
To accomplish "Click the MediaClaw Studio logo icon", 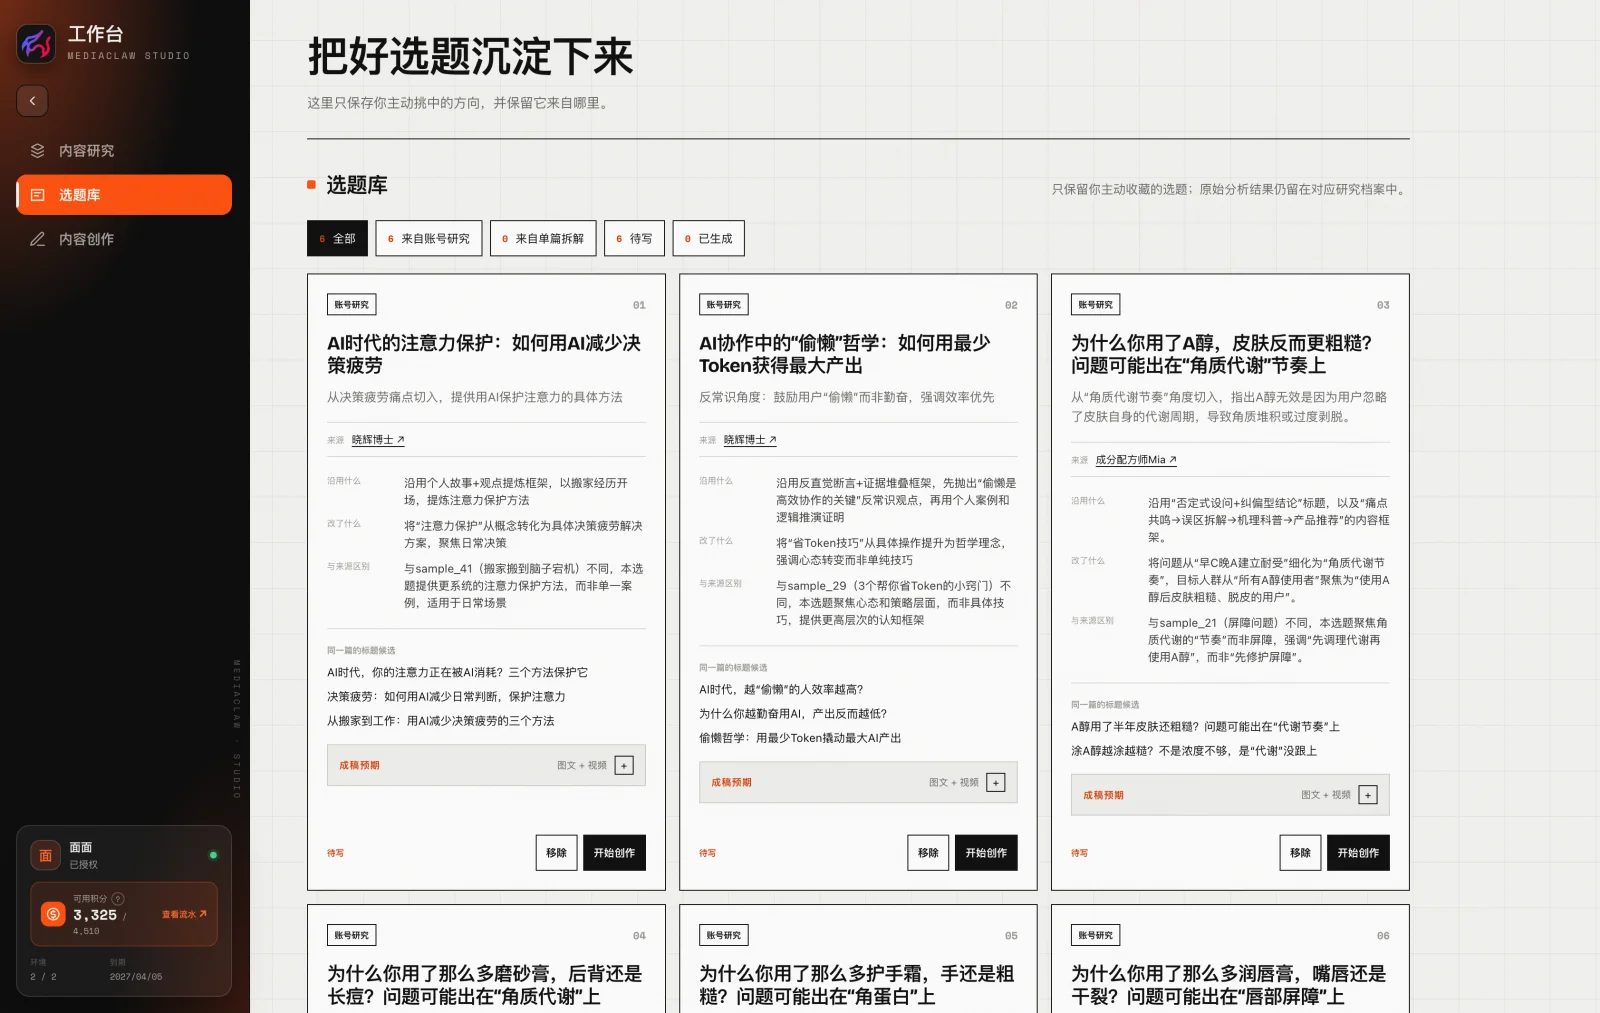I will coord(36,43).
